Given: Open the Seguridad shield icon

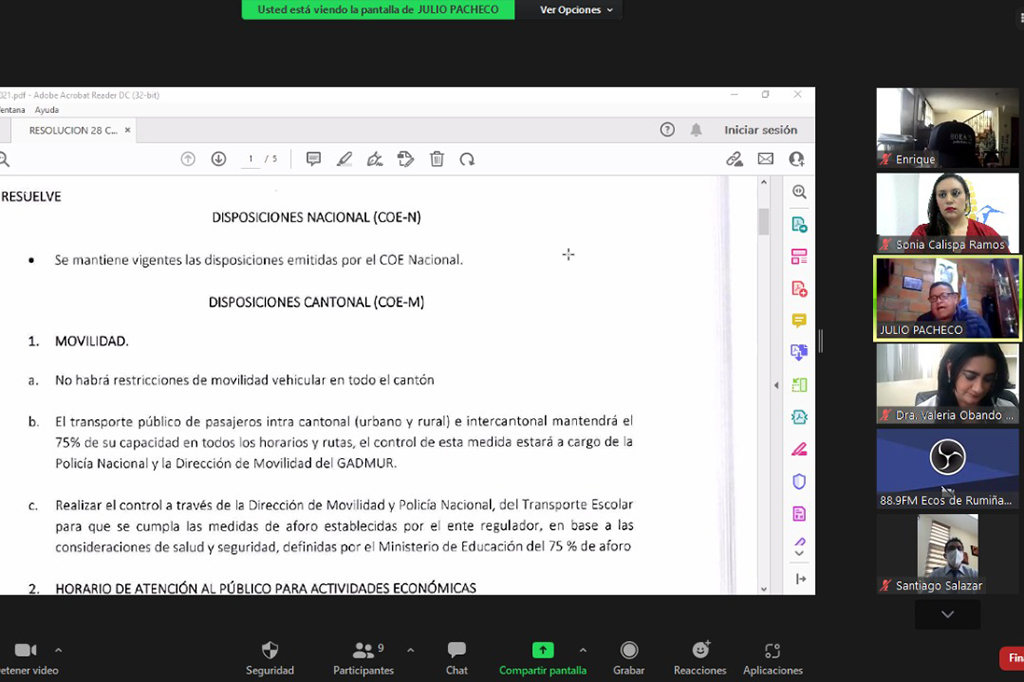Looking at the screenshot, I should click(x=270, y=651).
